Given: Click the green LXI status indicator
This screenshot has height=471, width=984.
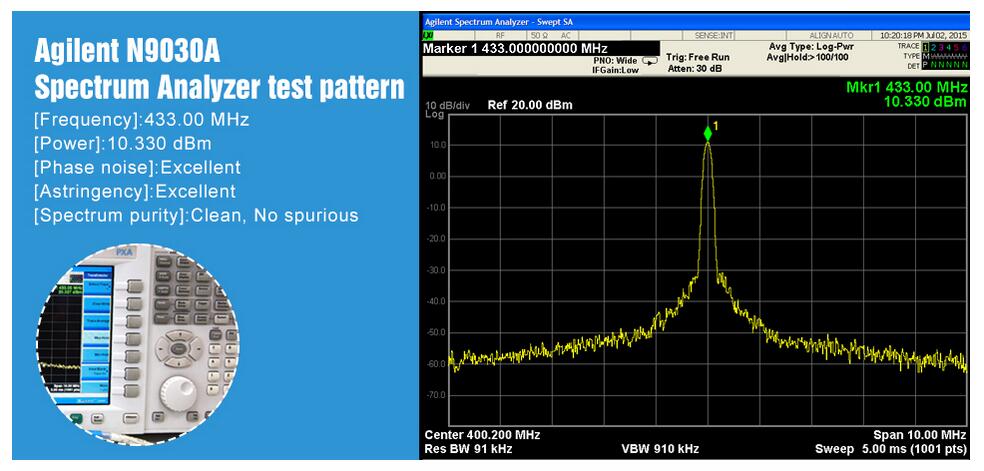Looking at the screenshot, I should point(428,36).
